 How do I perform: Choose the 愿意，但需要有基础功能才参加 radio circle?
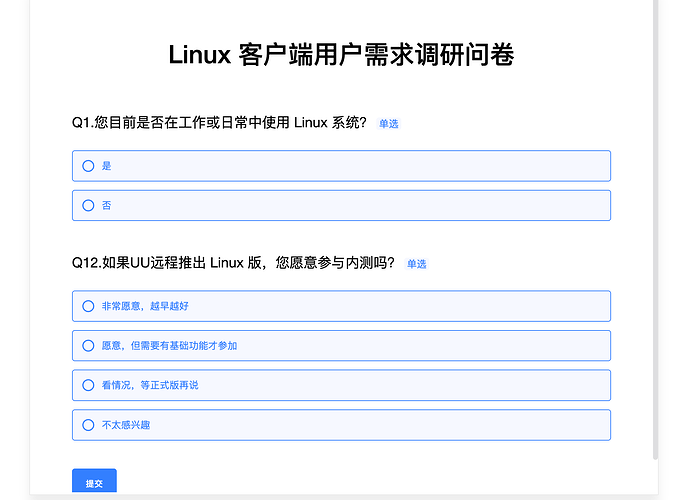coord(88,346)
